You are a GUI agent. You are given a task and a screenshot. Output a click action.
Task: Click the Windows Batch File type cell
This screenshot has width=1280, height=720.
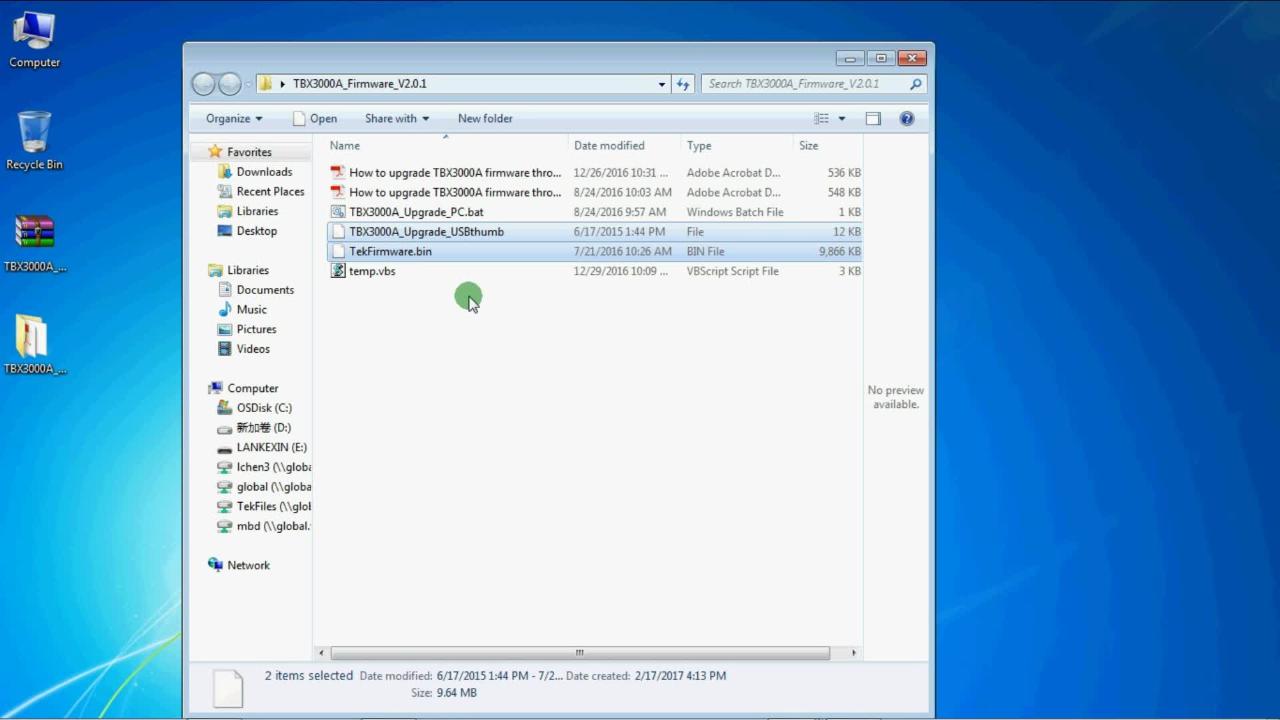click(x=735, y=212)
